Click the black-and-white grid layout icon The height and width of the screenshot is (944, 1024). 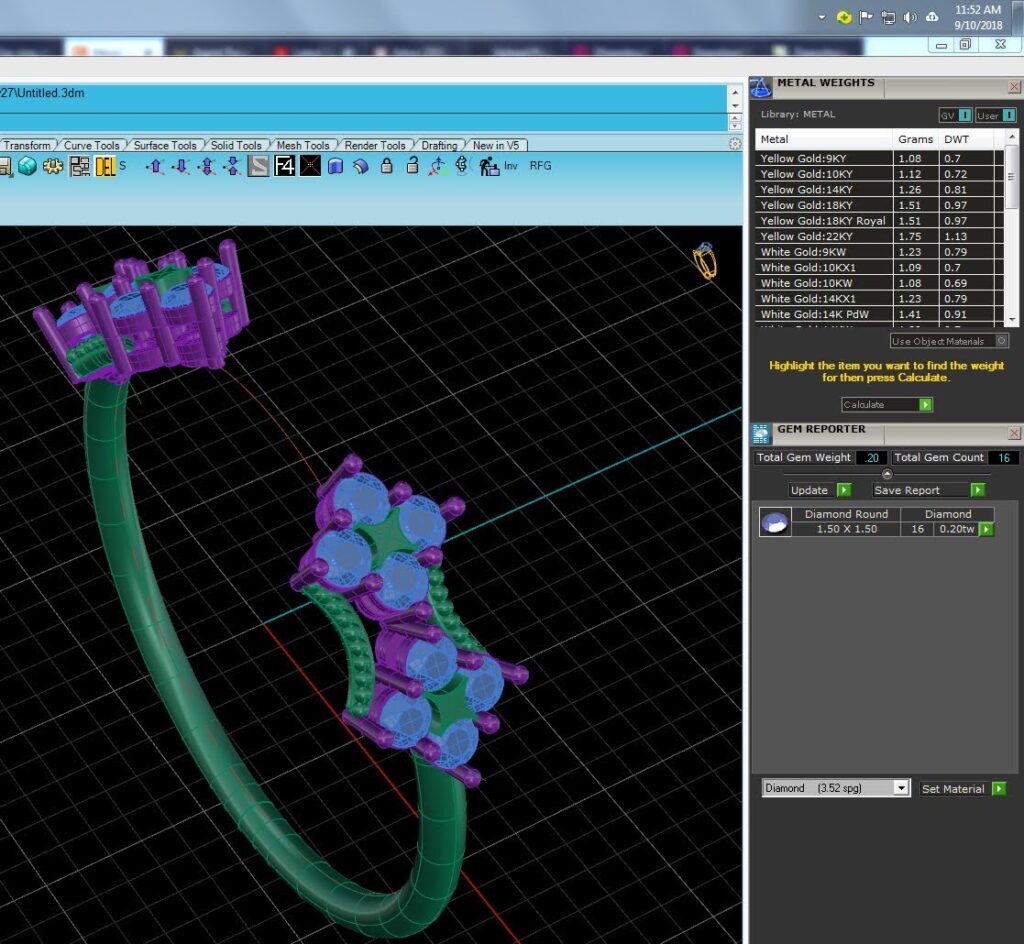80,166
